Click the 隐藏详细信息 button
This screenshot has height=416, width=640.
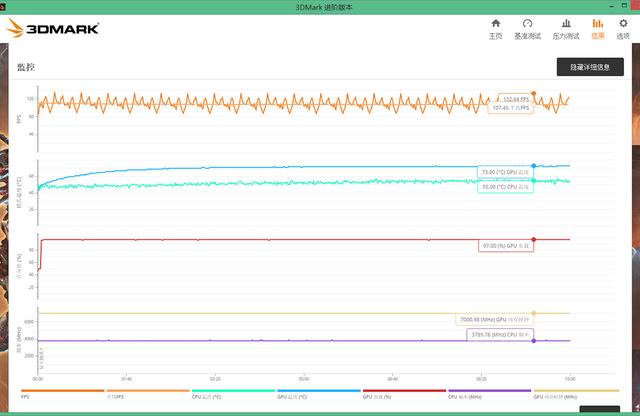[590, 67]
